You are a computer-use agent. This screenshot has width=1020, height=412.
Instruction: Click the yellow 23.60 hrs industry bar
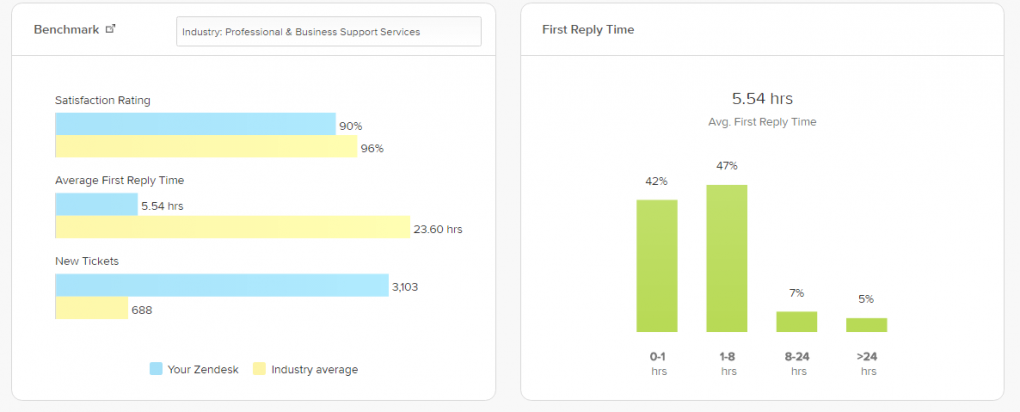click(232, 227)
